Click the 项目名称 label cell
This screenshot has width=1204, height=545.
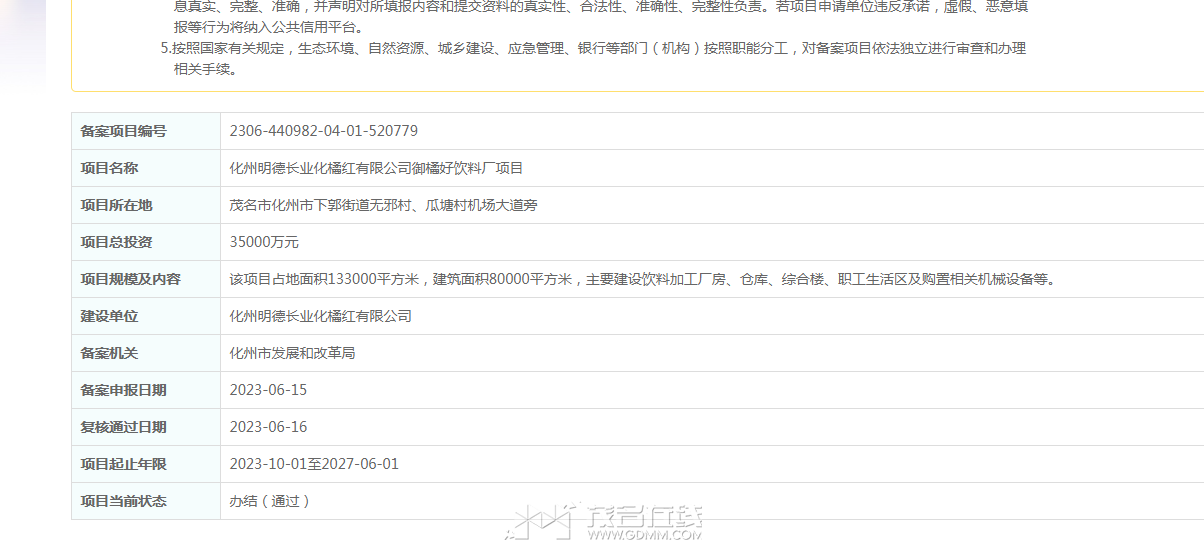click(146, 168)
